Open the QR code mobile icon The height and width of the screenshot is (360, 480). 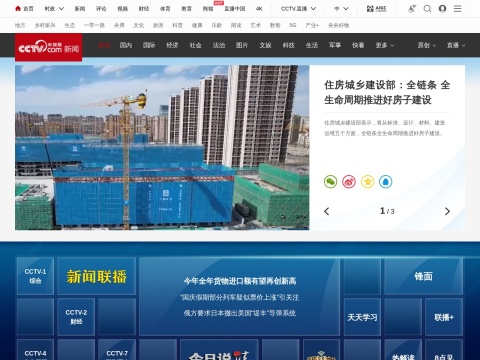click(x=376, y=9)
